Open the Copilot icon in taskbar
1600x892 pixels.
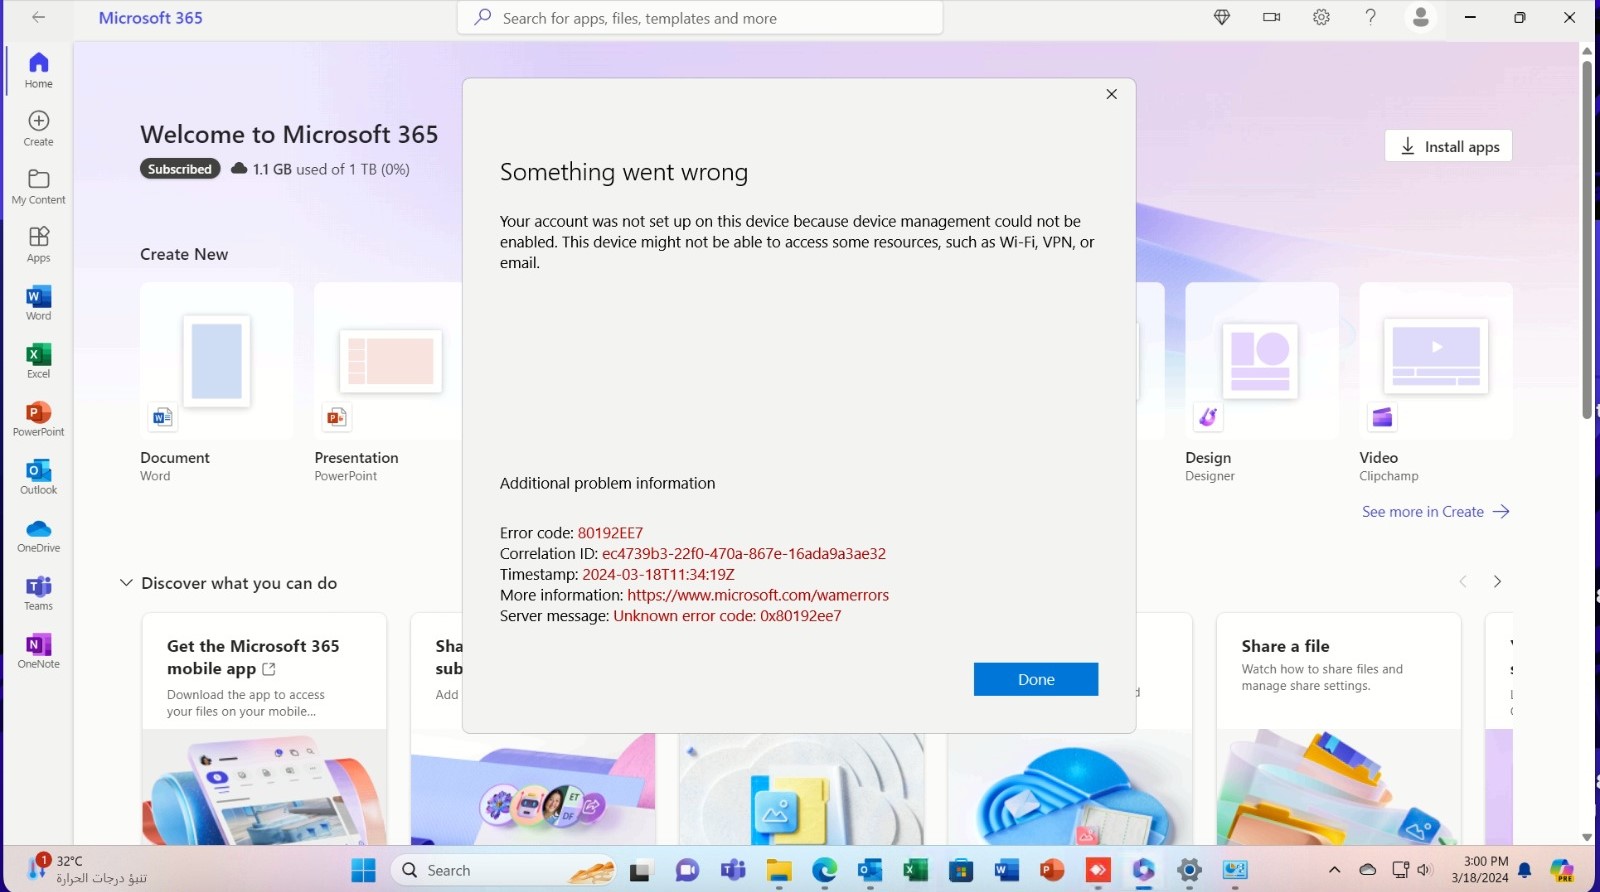tap(1562, 870)
